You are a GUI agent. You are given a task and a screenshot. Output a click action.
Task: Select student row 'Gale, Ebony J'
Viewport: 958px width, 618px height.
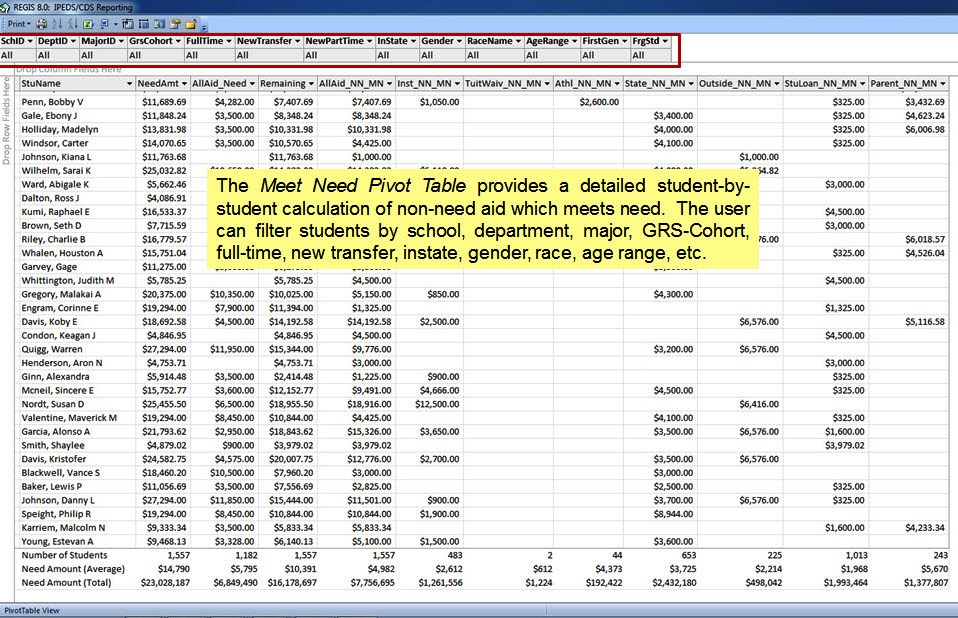coord(49,115)
